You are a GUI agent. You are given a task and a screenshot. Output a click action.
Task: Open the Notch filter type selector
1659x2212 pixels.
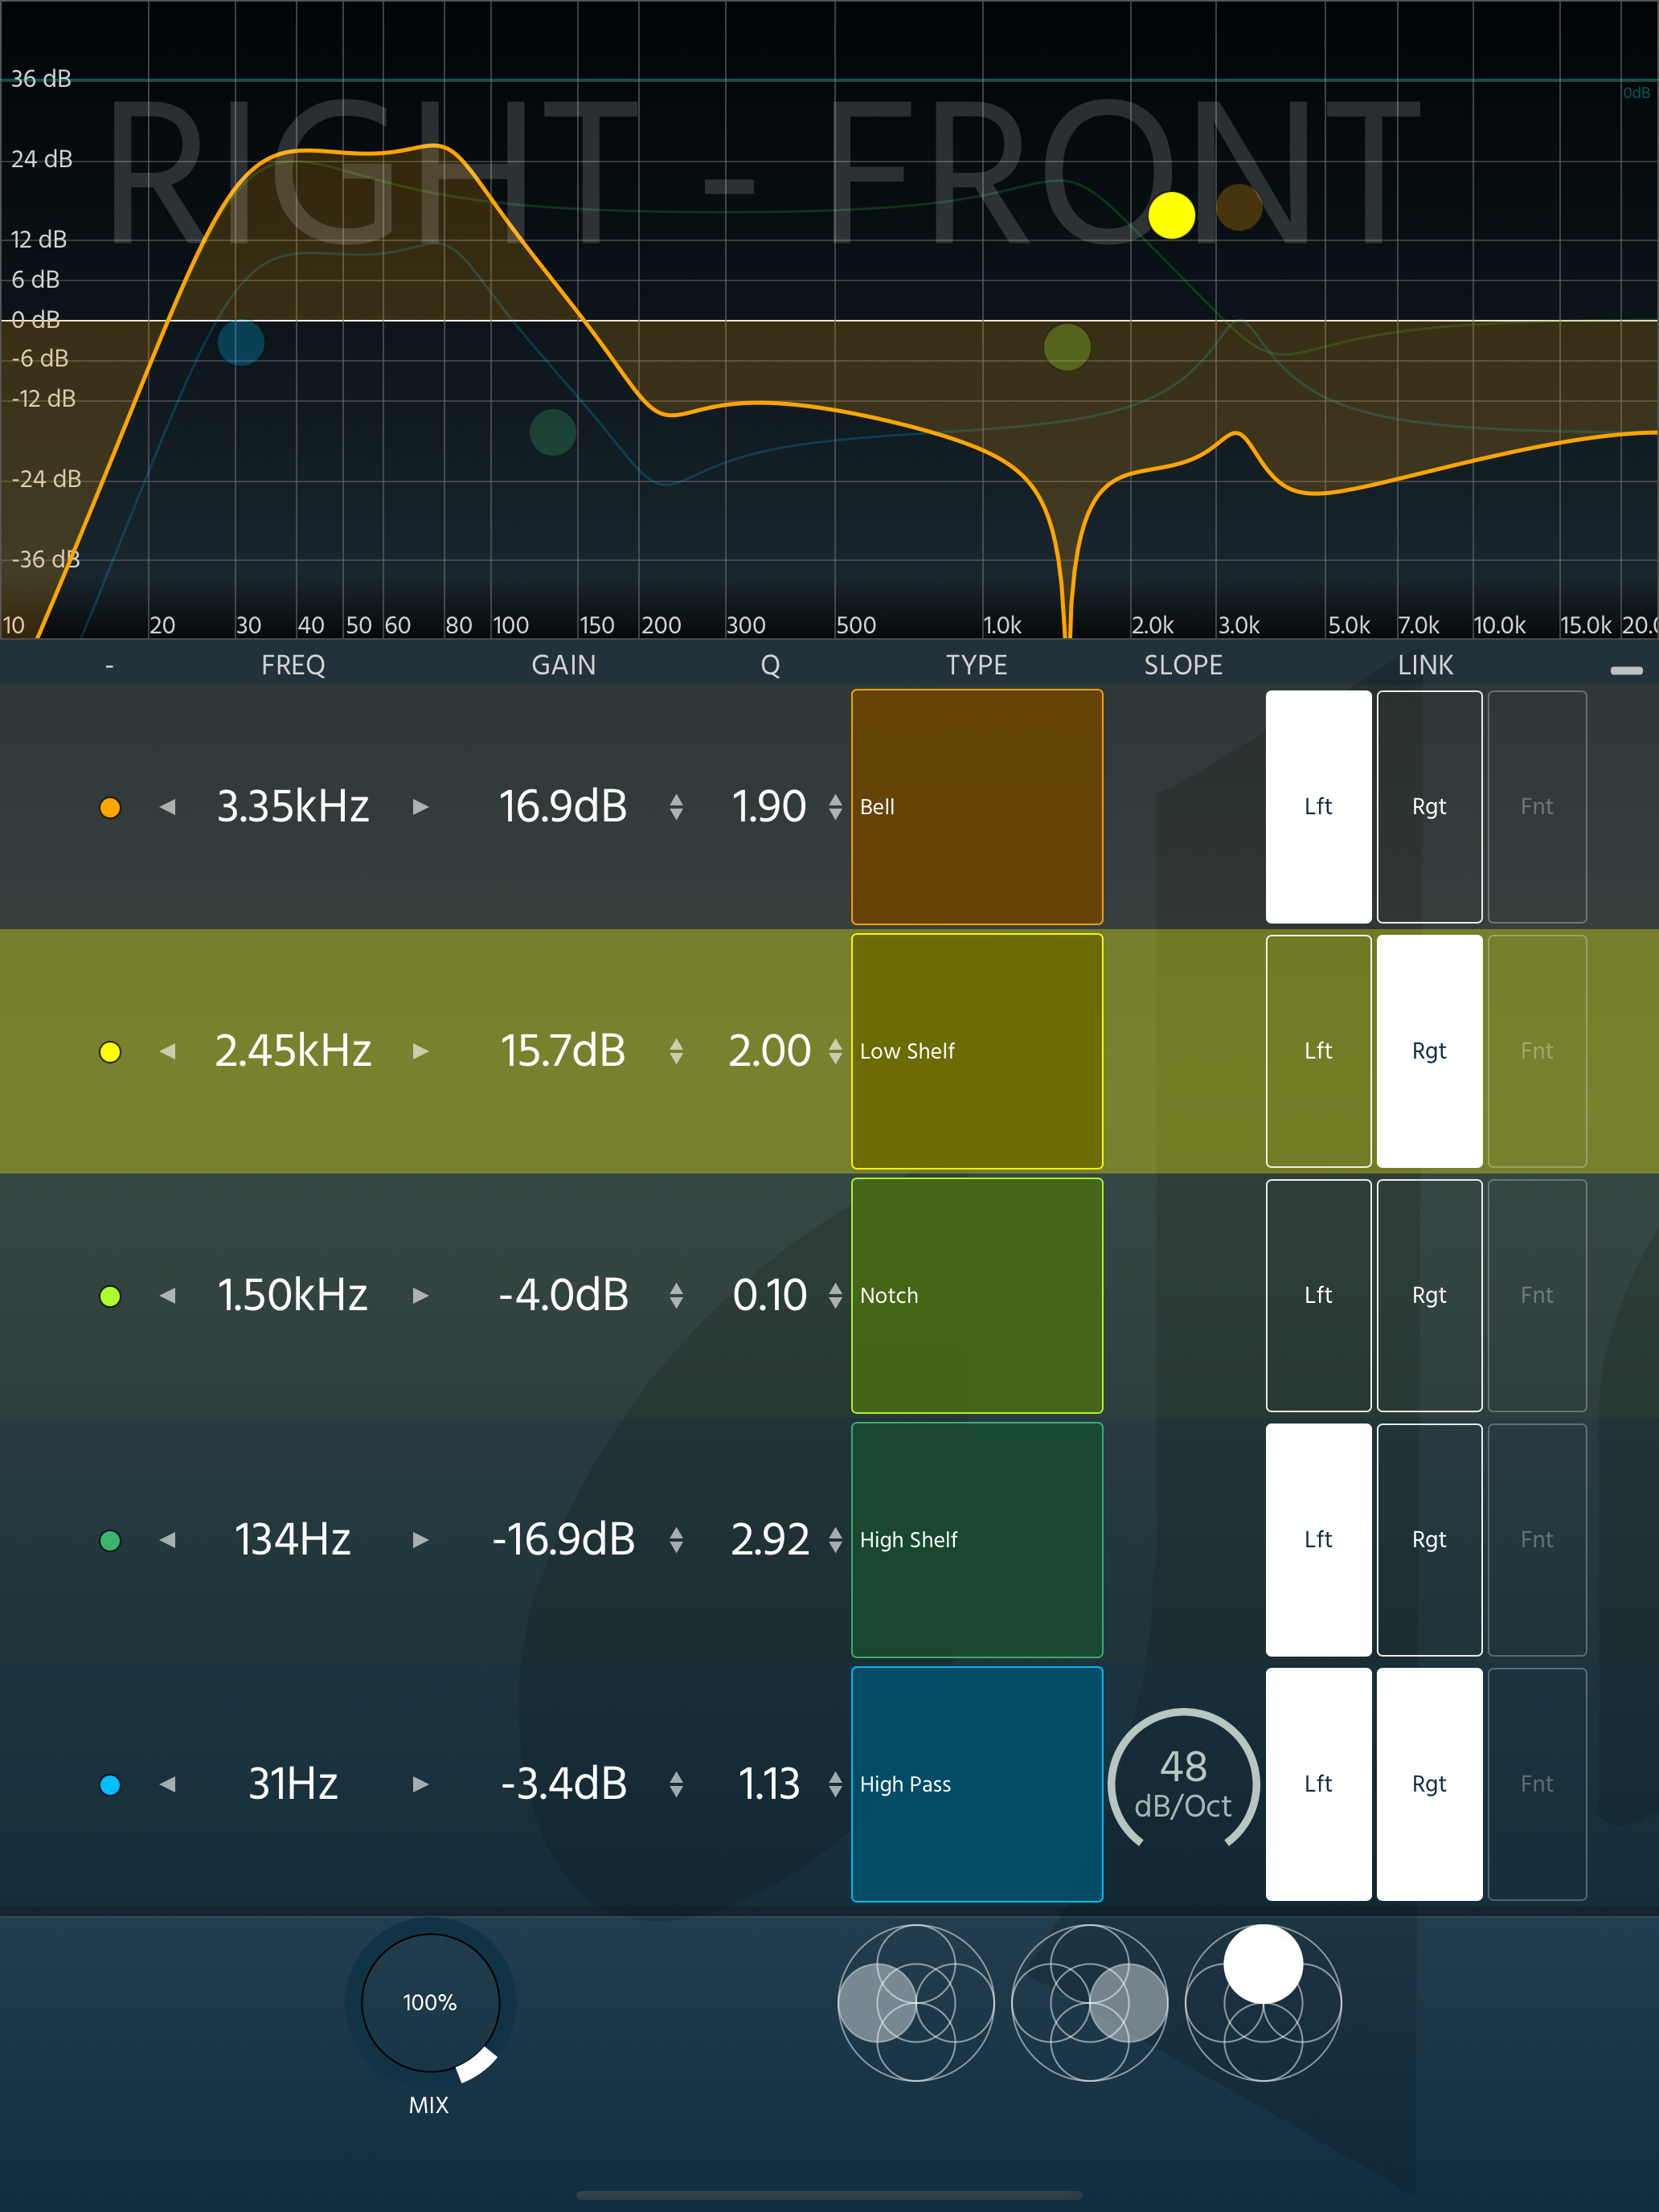coord(976,1295)
